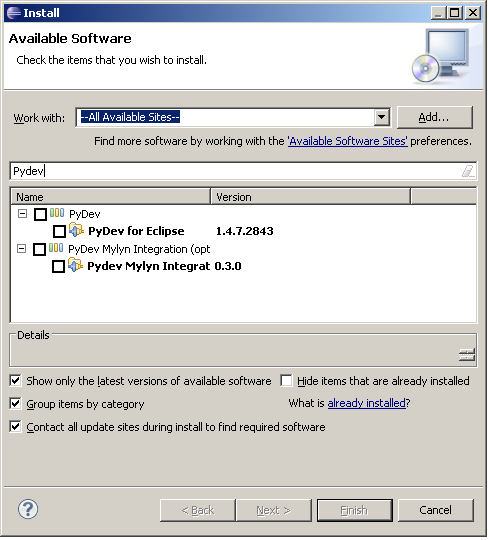Viewport: 489px width, 540px height.
Task: Click the Pydev Mylyn Integrat feature icon
Action: click(75, 265)
